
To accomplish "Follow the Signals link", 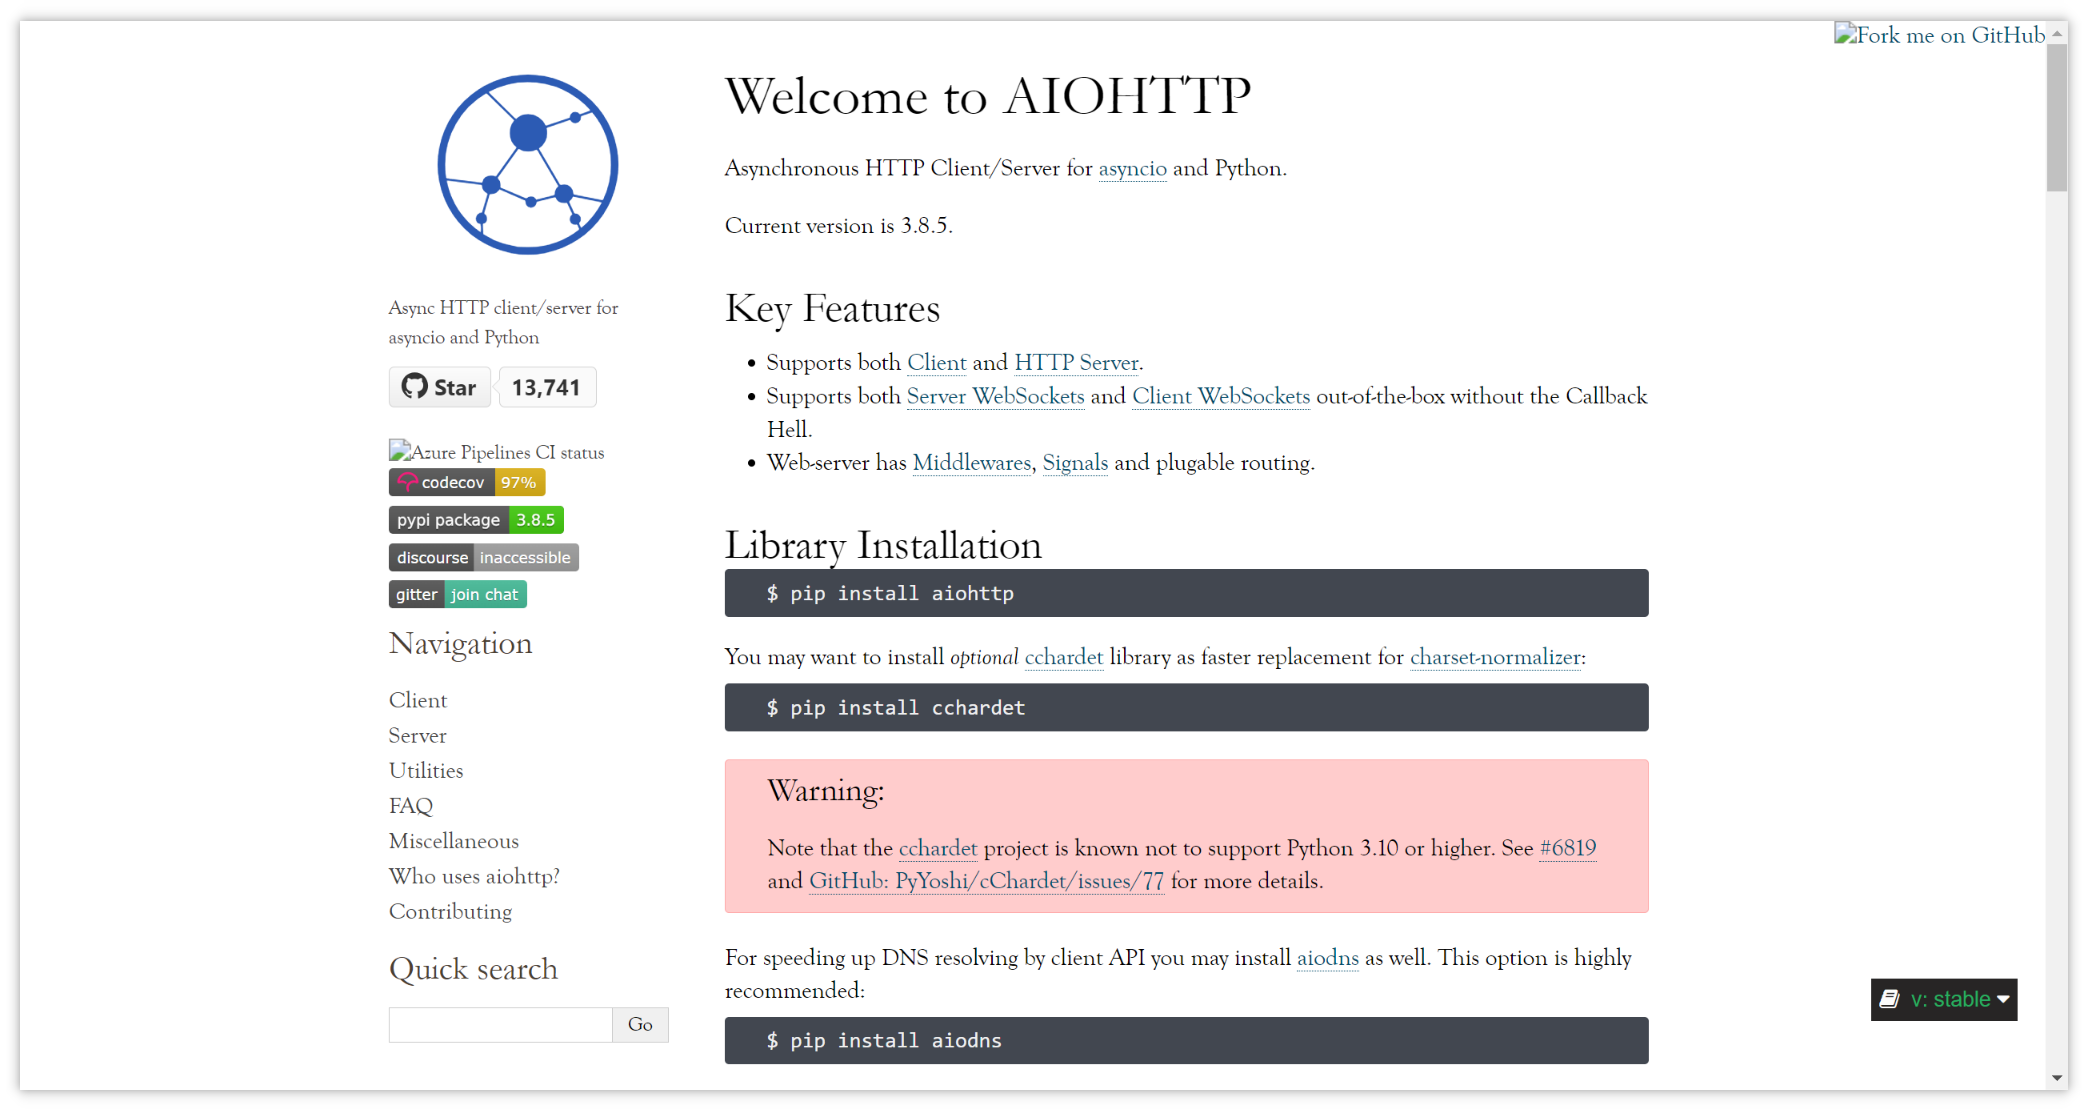I will (1075, 462).
